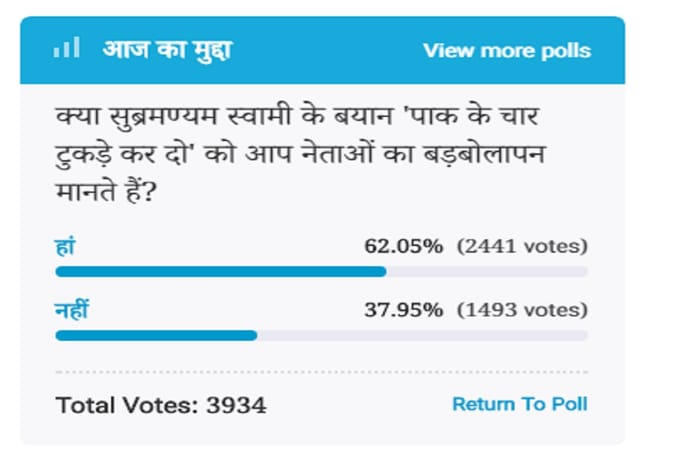Click the आज का मुद्दा header title
The height and width of the screenshot is (455, 674).
pyautogui.click(x=166, y=49)
